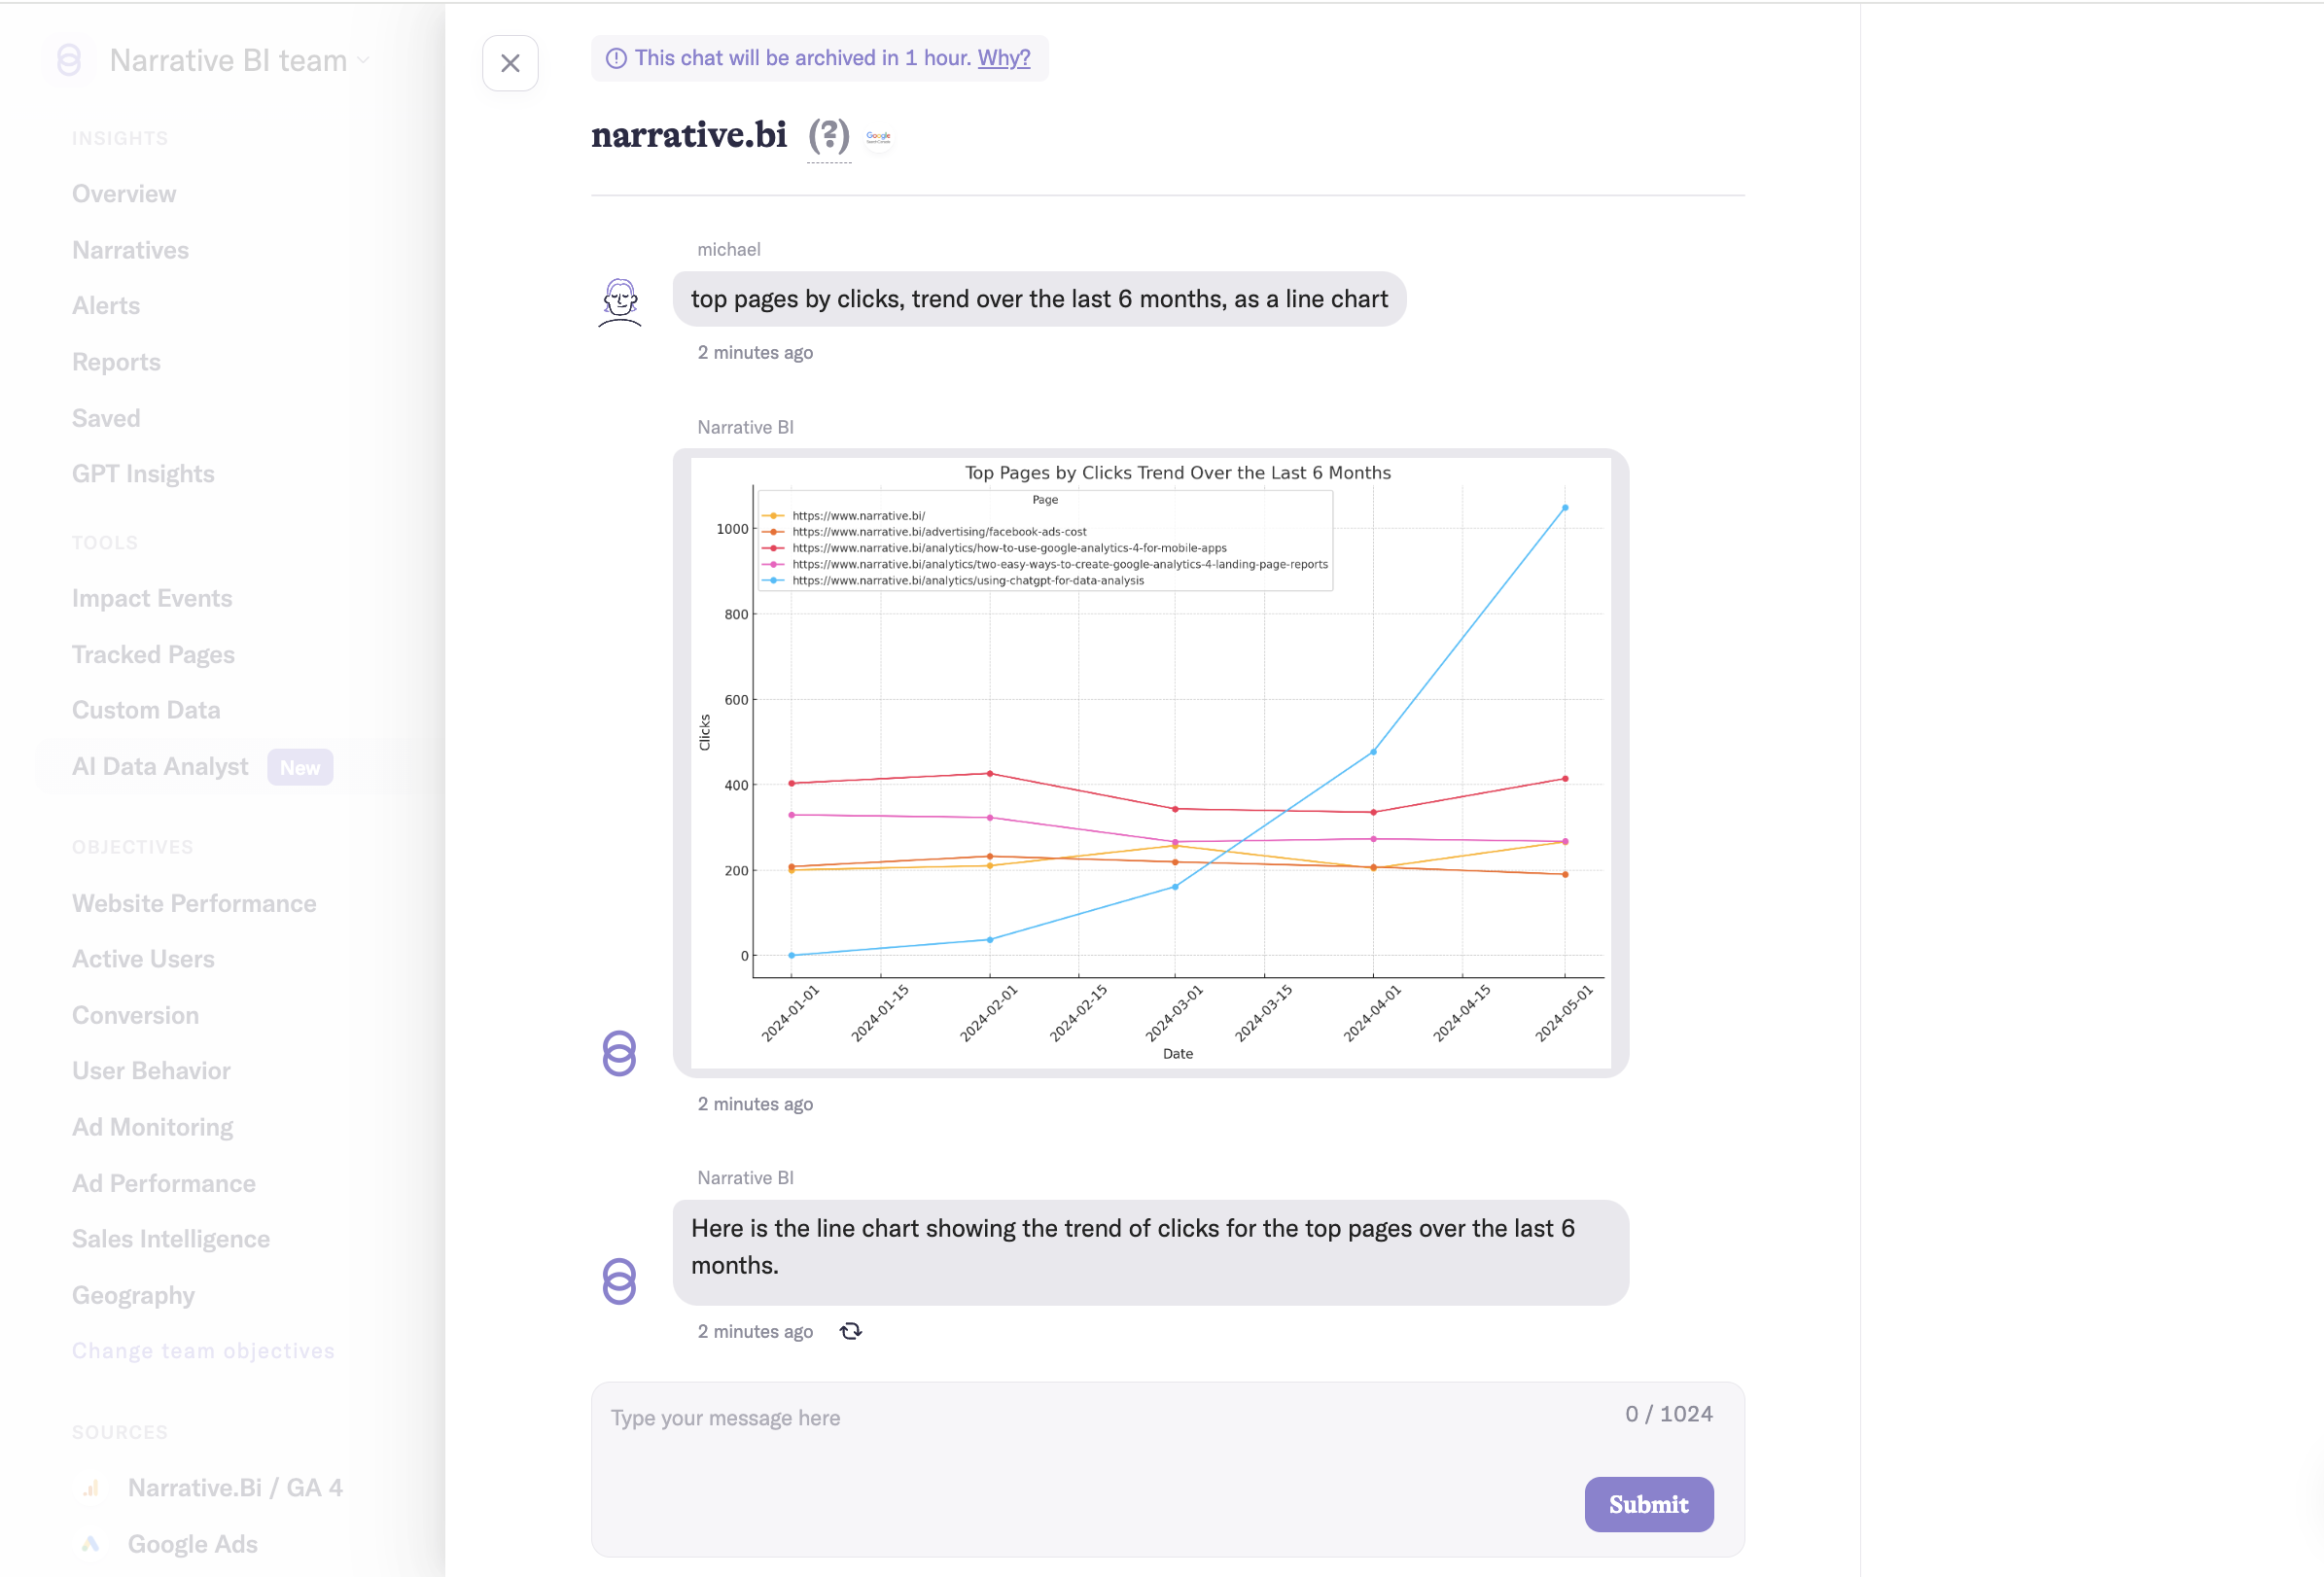This screenshot has width=2324, height=1577.
Task: Open the clicks trend chart image
Action: tap(1150, 762)
